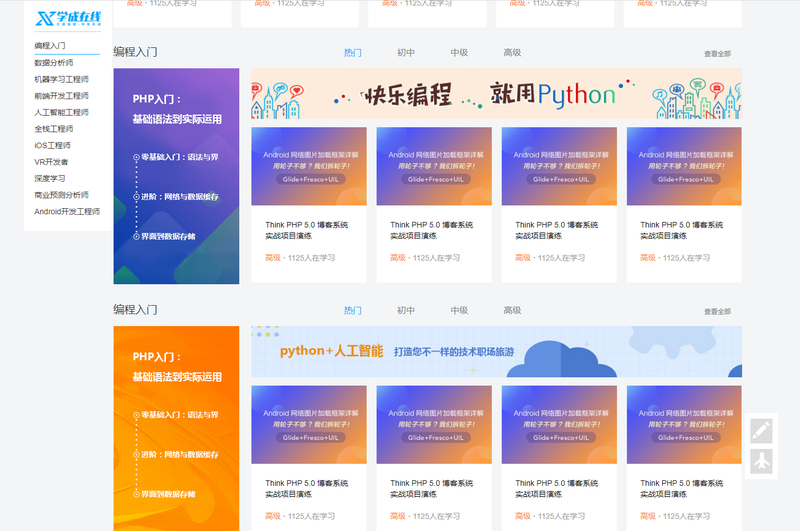Click 零基础入门：语法与界 in the orange panel
The image size is (800, 531).
point(180,415)
